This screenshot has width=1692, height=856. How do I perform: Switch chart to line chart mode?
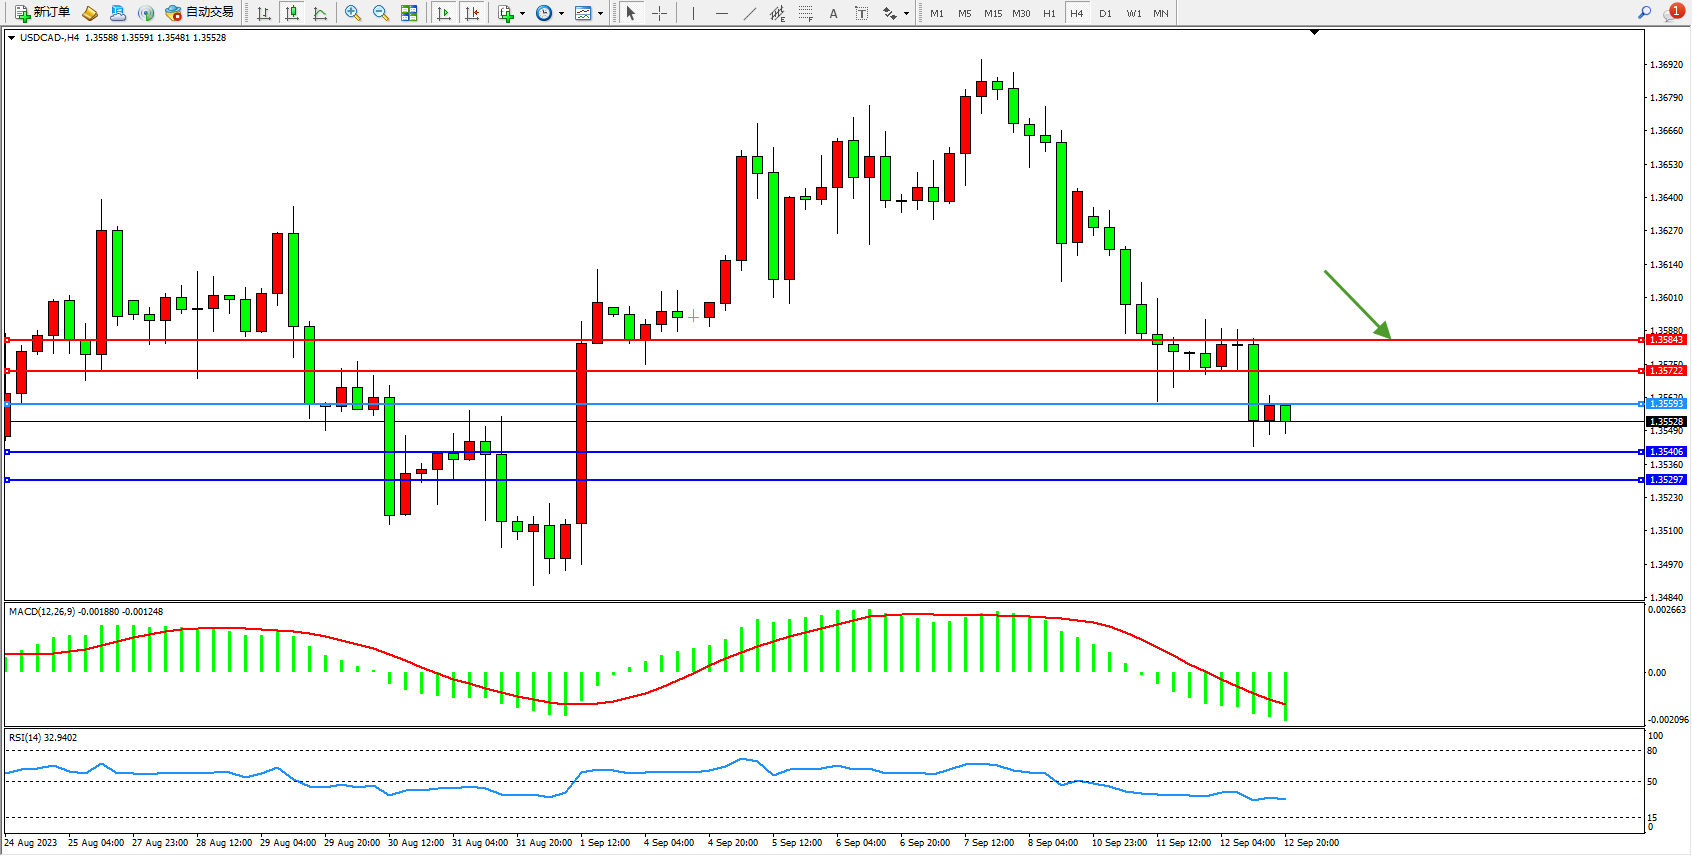point(320,13)
